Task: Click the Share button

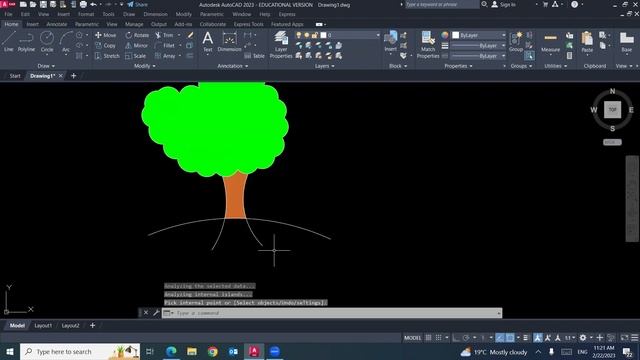Action: (138, 4)
